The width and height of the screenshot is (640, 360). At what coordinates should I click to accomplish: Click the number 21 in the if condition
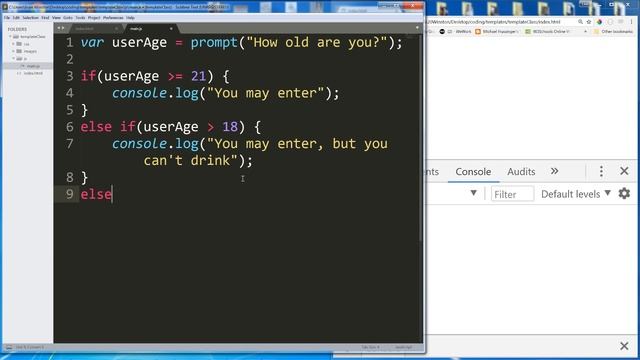pyautogui.click(x=198, y=76)
